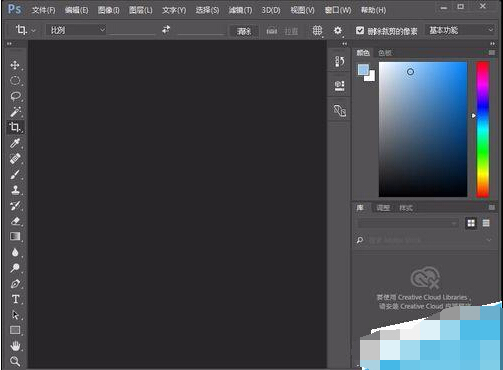
Task: Open the Clone Source panel icon
Action: coord(340,110)
